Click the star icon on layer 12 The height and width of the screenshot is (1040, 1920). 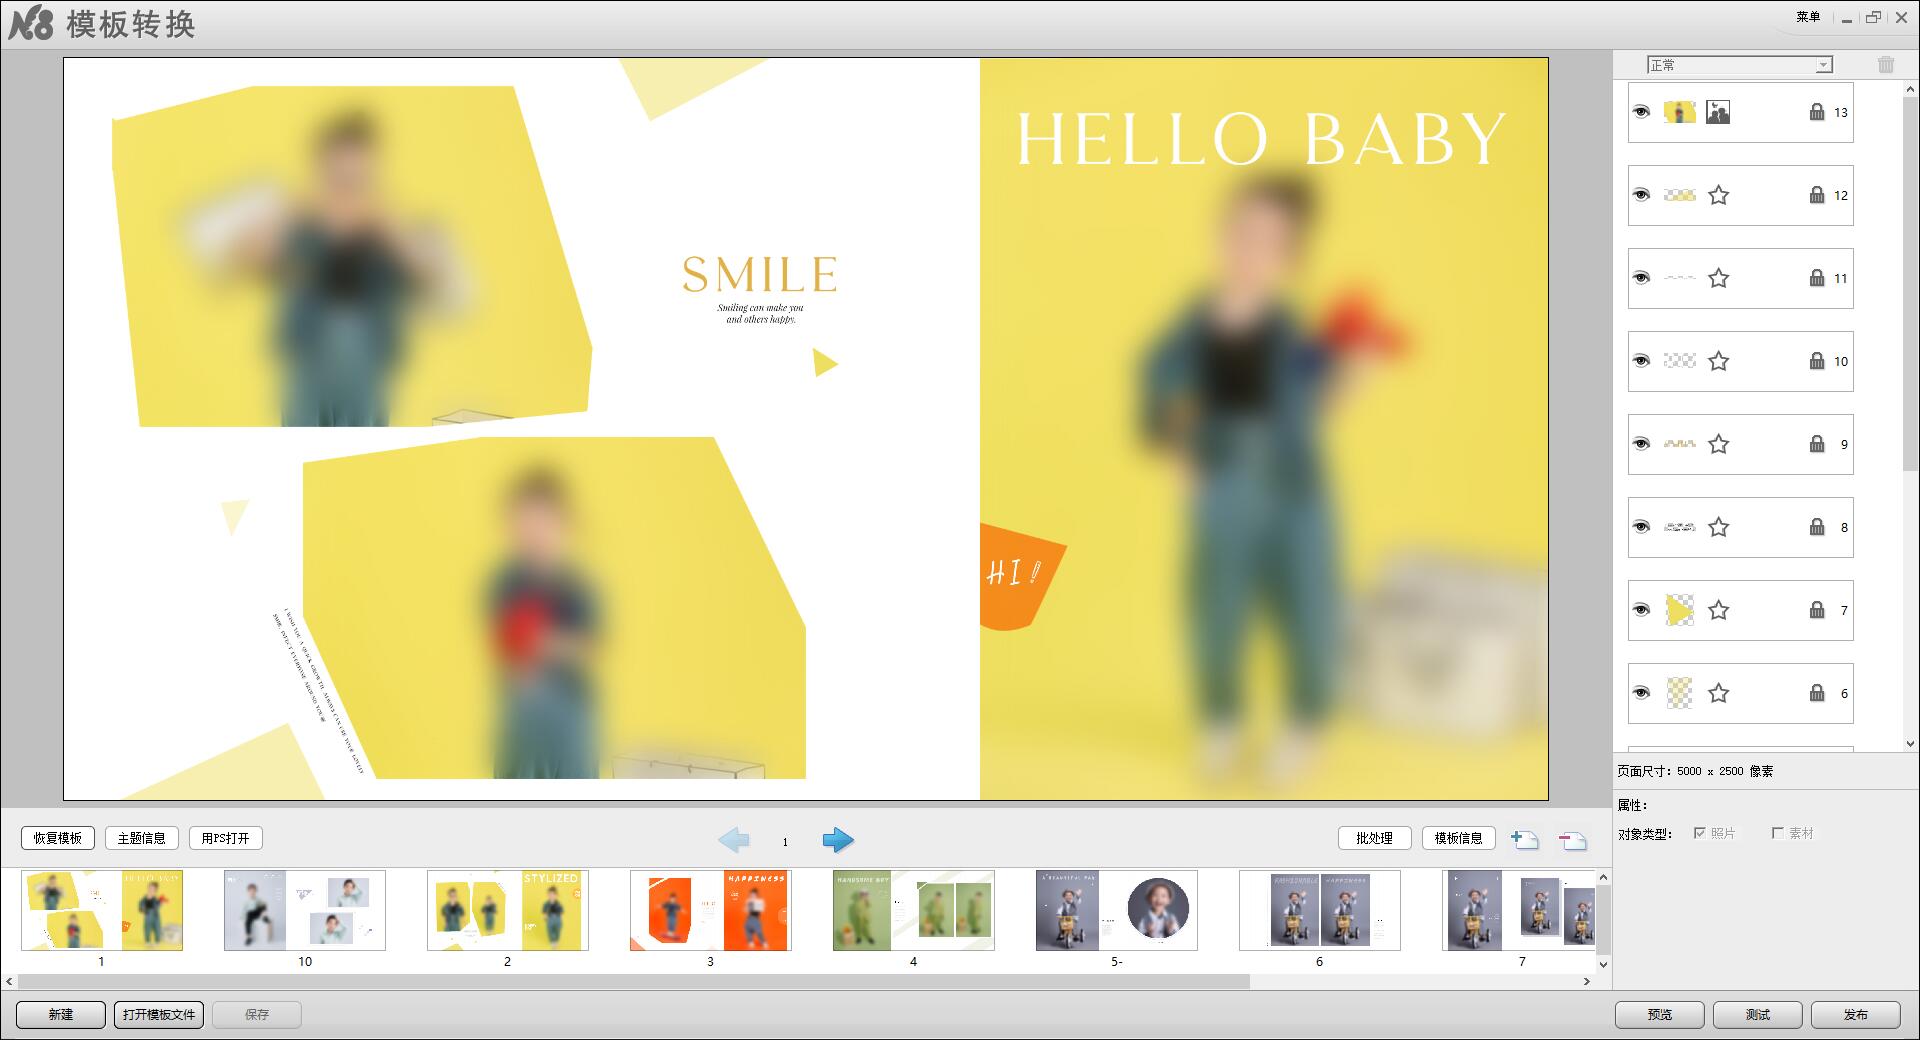pyautogui.click(x=1718, y=195)
